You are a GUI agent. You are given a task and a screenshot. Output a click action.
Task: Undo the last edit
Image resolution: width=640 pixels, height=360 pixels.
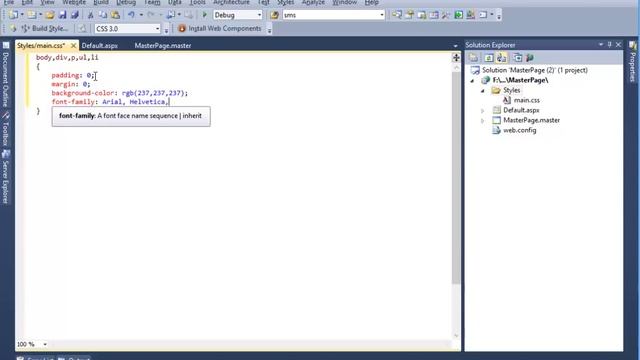pyautogui.click(x=131, y=15)
